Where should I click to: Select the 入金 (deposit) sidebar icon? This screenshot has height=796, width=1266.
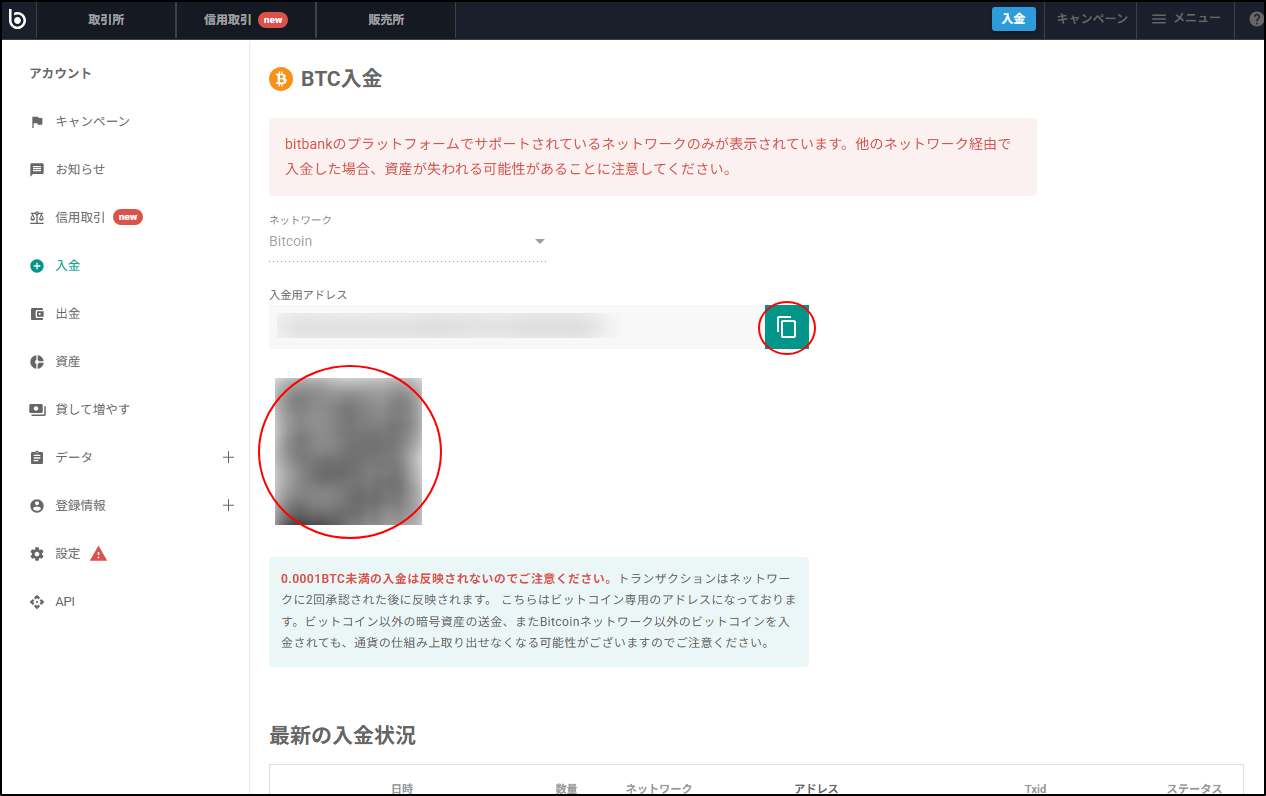[36, 265]
